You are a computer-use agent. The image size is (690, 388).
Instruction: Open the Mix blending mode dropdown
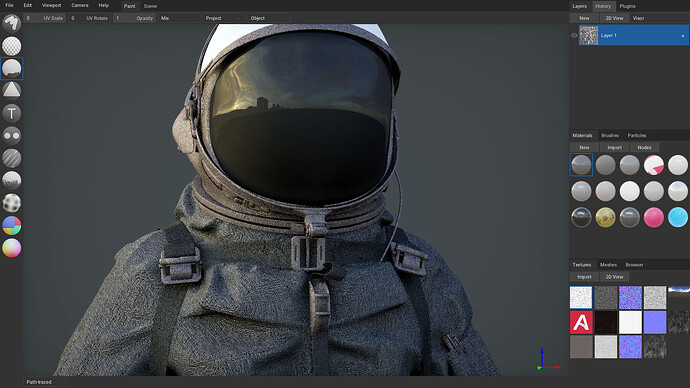179,18
